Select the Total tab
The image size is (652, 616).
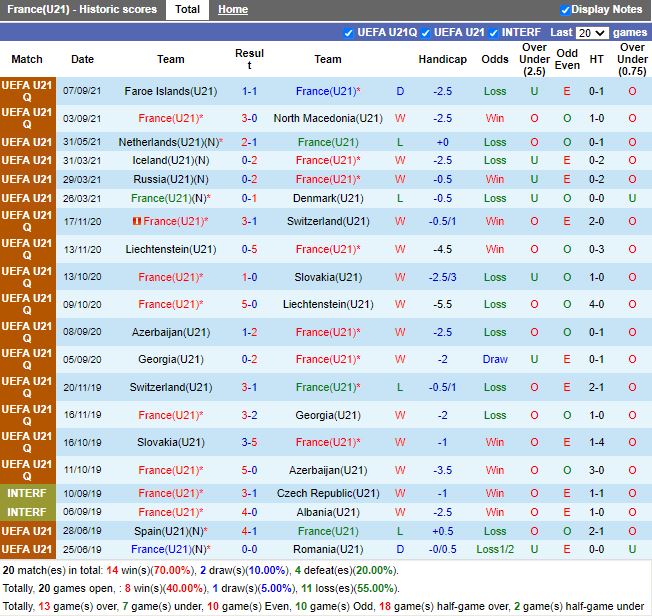click(187, 10)
